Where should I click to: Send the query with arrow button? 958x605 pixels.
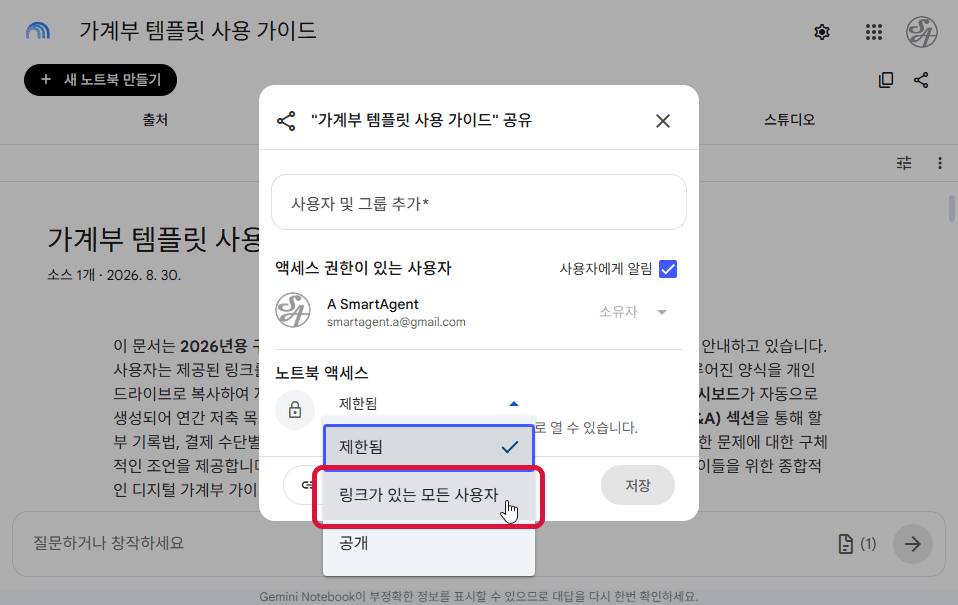point(913,543)
